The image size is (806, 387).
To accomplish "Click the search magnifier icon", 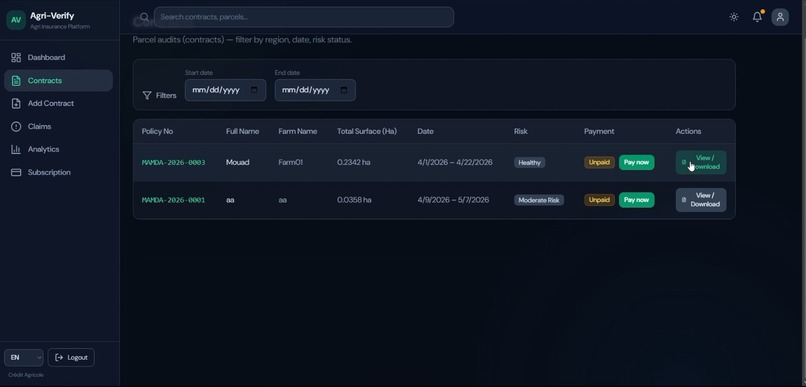I will pyautogui.click(x=144, y=17).
